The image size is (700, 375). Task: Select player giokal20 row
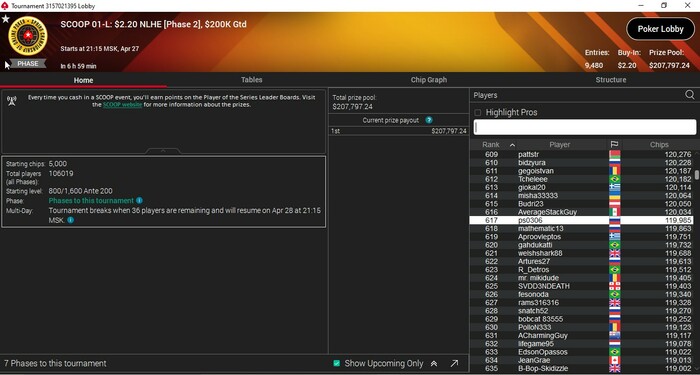tap(581, 188)
